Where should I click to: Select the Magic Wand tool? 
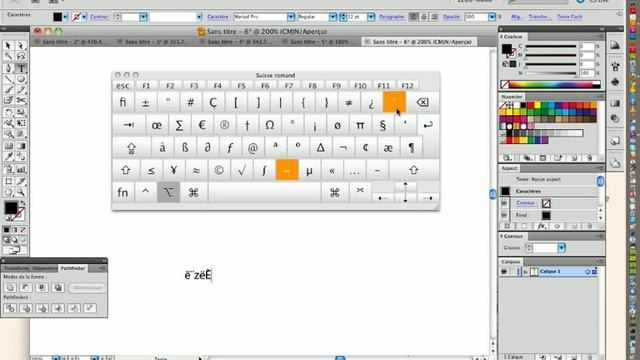(8, 56)
